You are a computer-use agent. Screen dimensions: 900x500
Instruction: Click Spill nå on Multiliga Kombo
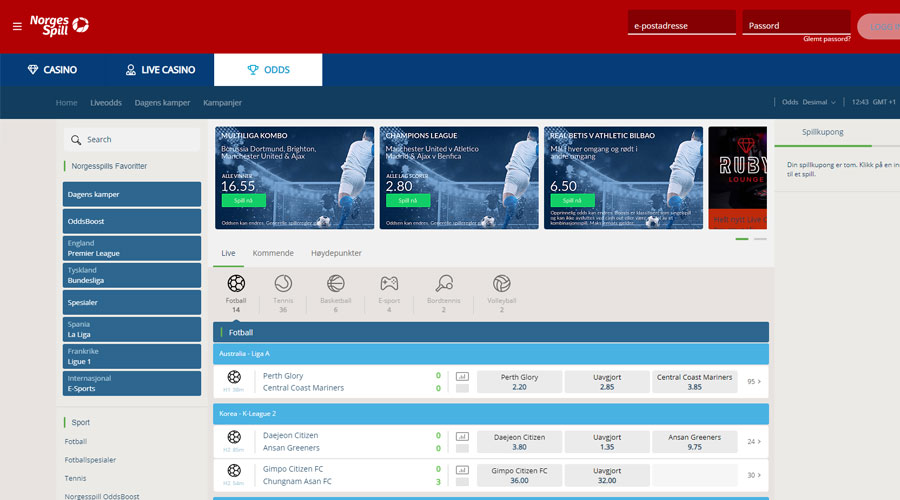(244, 200)
